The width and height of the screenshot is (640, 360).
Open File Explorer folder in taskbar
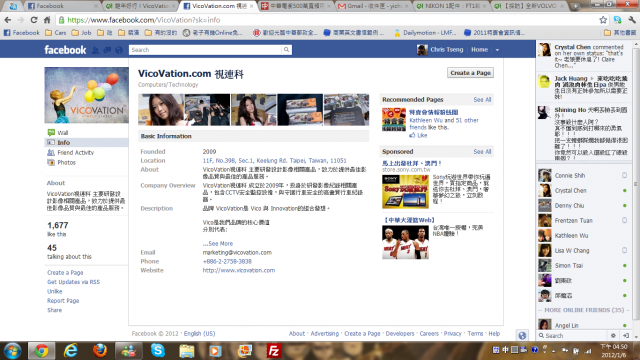(187, 351)
